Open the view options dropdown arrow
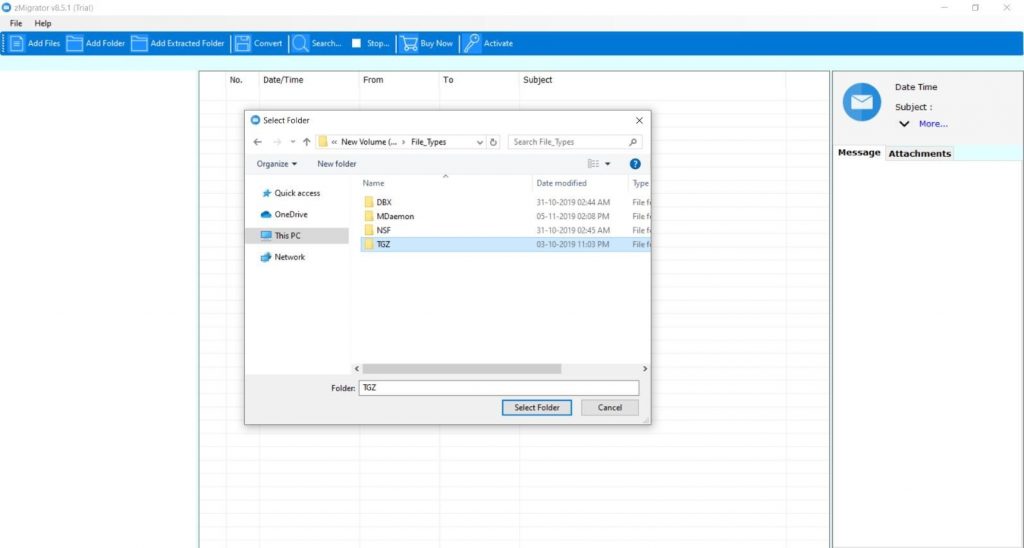Image resolution: width=1024 pixels, height=548 pixels. point(608,164)
